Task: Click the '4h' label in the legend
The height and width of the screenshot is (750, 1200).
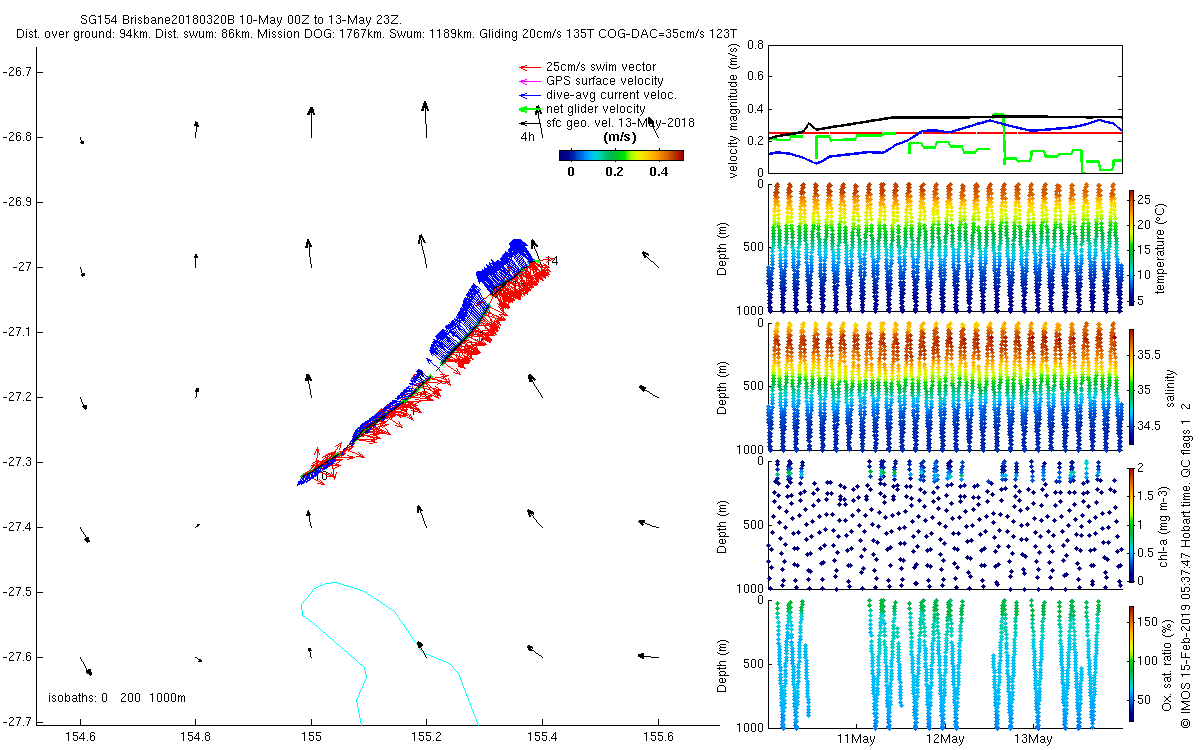Action: pyautogui.click(x=527, y=137)
